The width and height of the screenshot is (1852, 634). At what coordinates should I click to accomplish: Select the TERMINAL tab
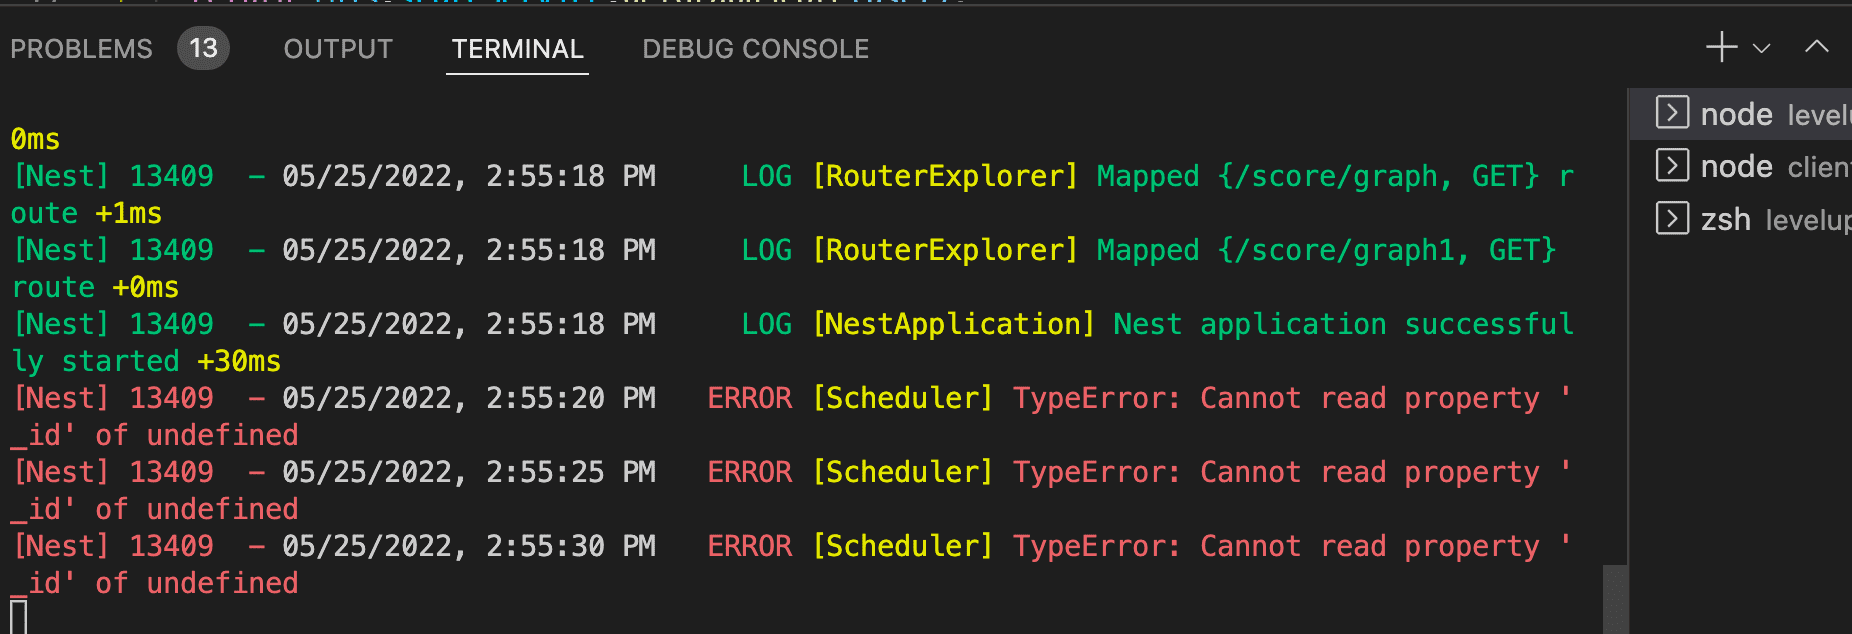click(517, 49)
